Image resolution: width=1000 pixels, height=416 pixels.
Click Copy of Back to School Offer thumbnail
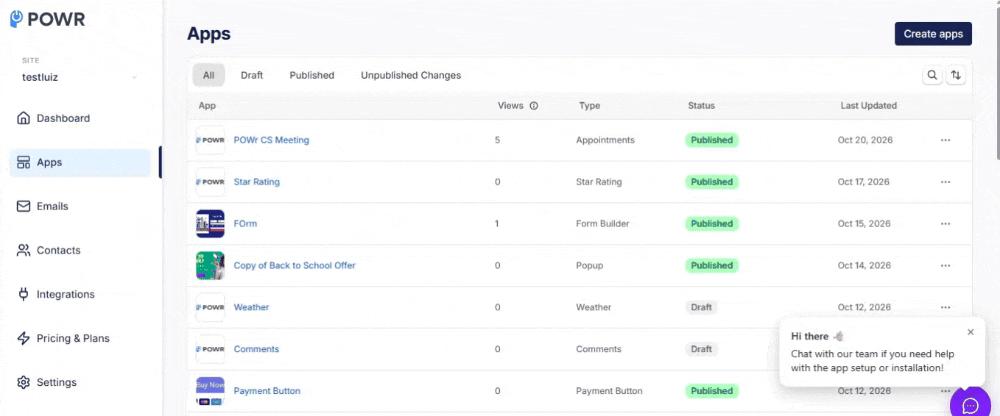click(x=210, y=265)
